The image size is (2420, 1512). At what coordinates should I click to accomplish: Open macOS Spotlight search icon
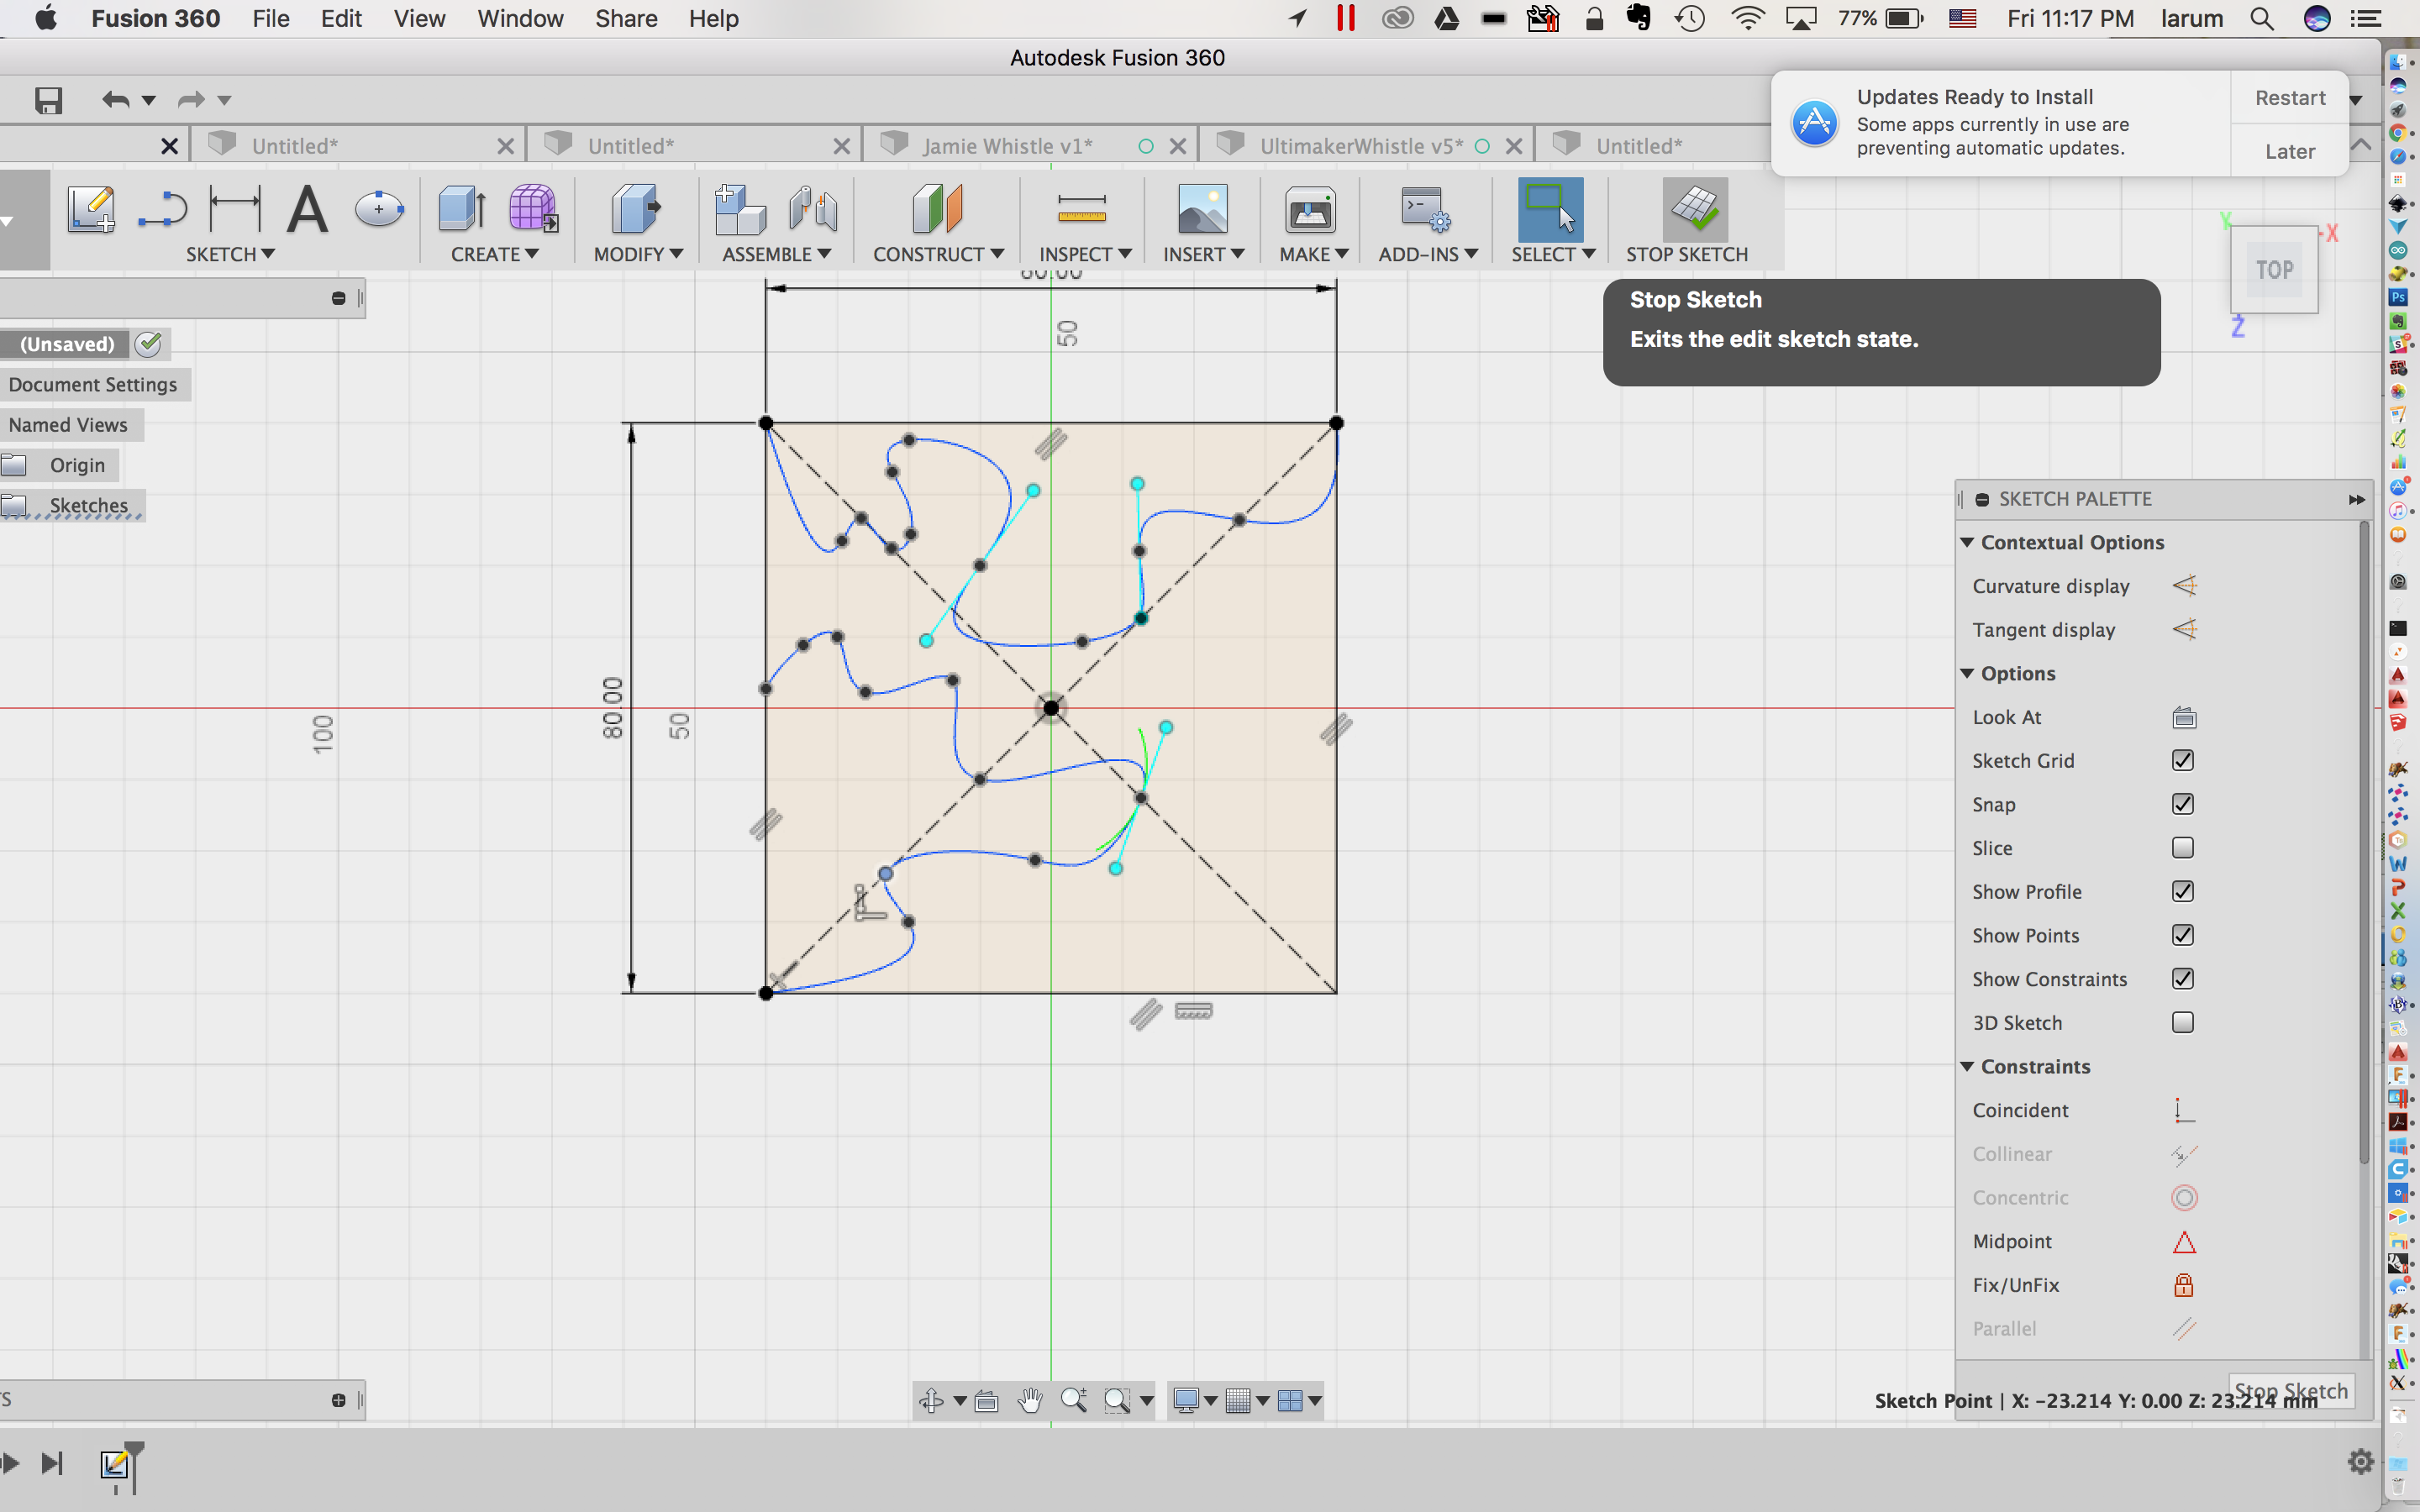coord(2262,19)
